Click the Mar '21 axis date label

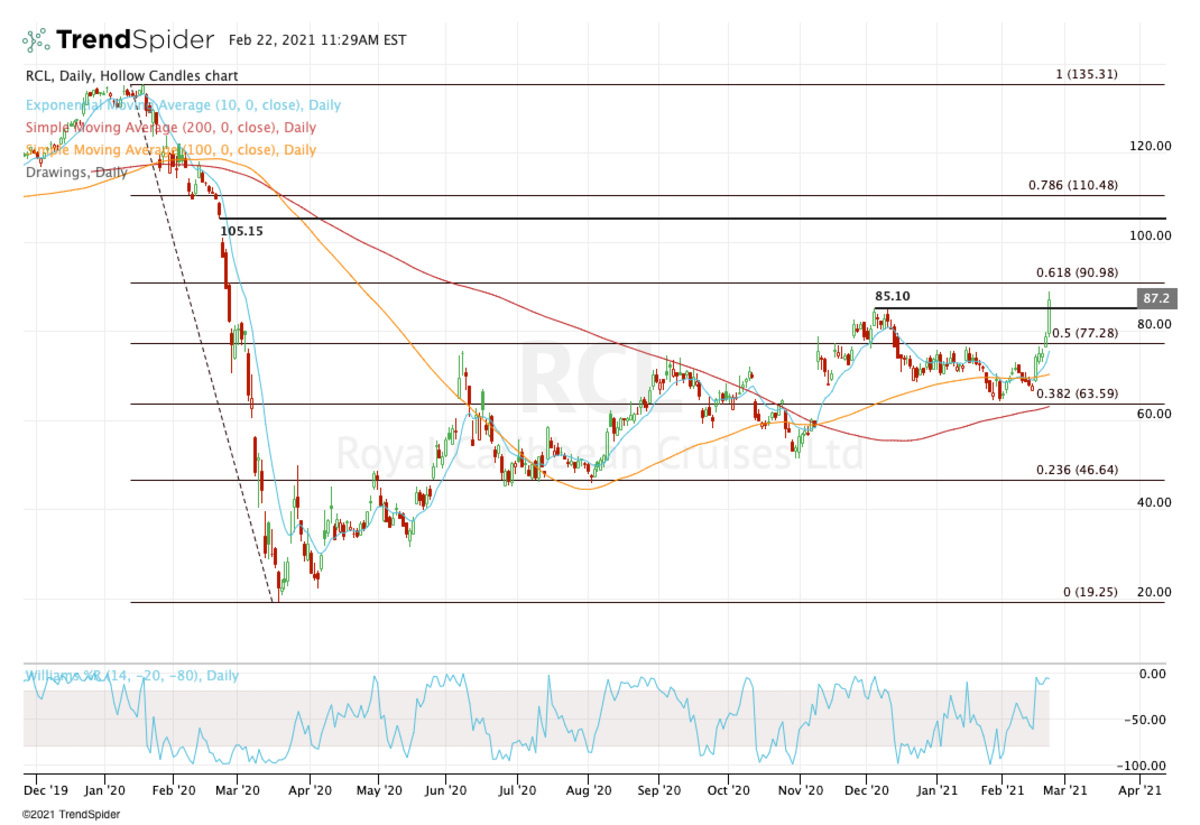1063,790
